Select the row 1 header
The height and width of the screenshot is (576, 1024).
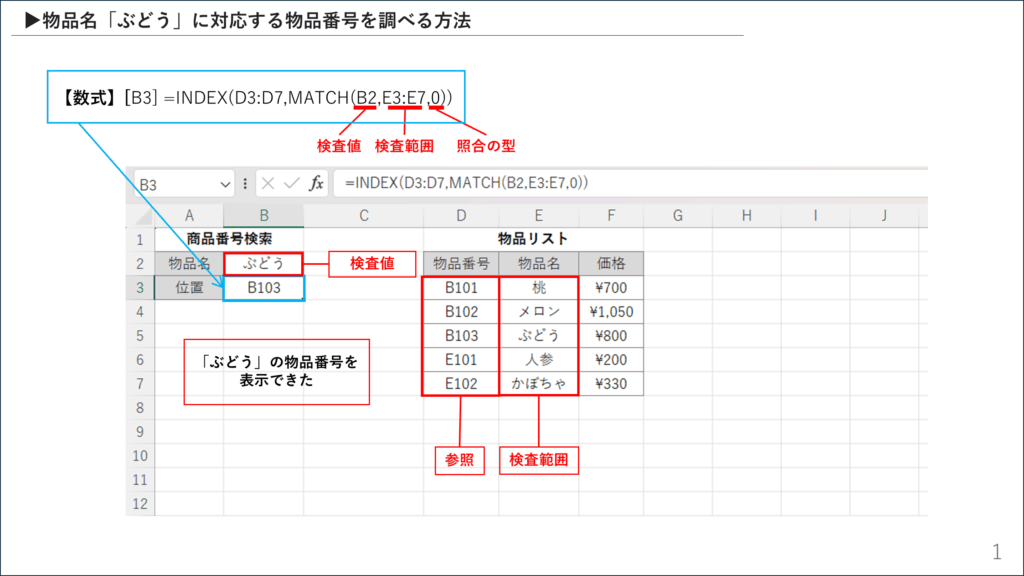click(x=140, y=240)
